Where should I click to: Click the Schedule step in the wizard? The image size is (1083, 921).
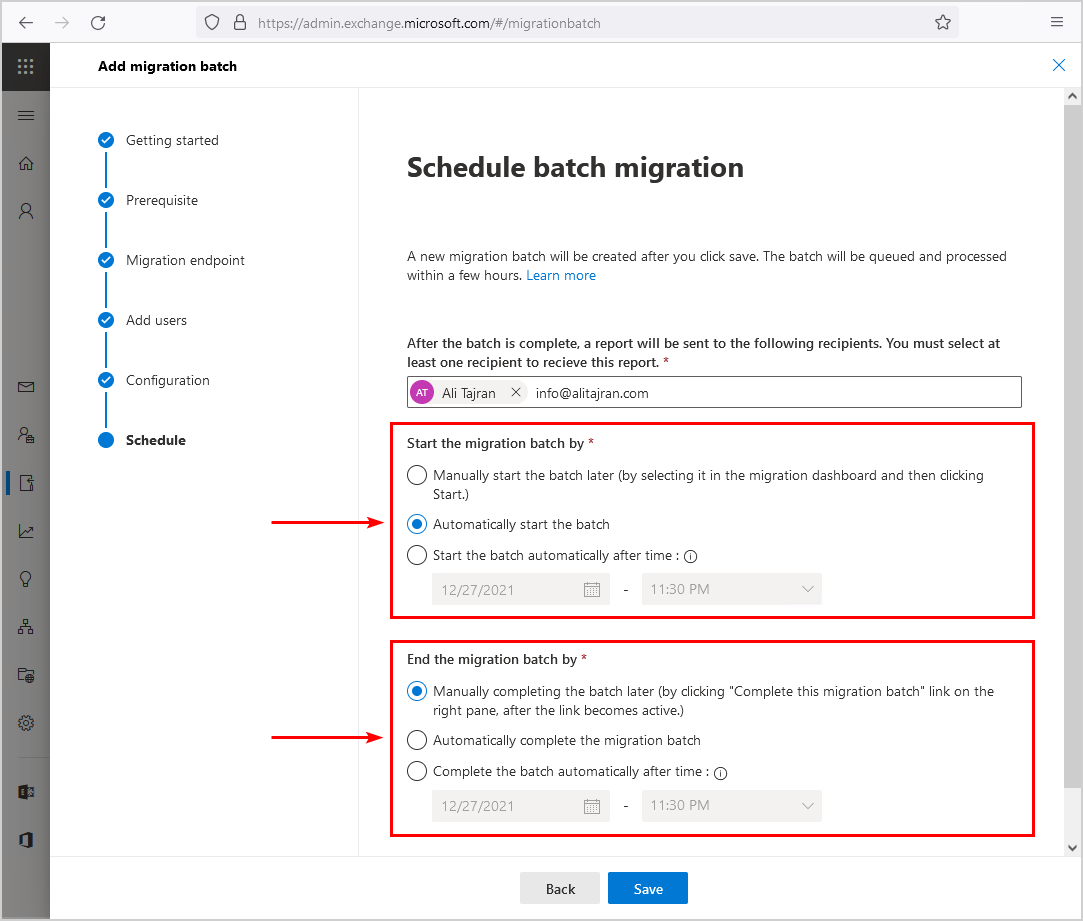155,440
